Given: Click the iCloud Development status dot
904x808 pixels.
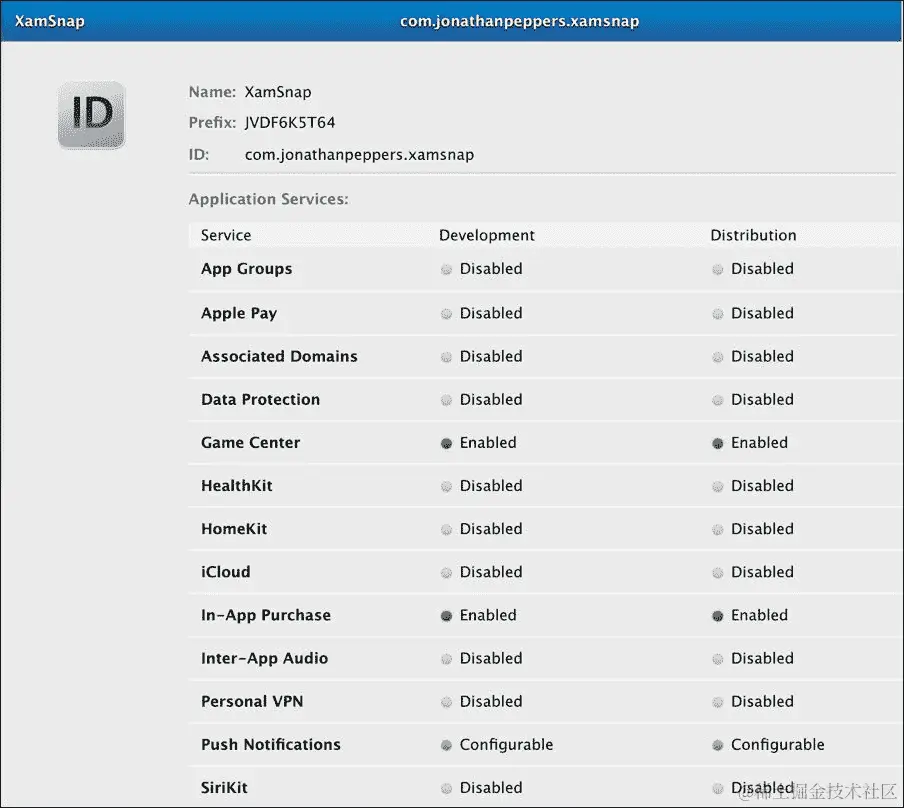Looking at the screenshot, I should pos(446,573).
